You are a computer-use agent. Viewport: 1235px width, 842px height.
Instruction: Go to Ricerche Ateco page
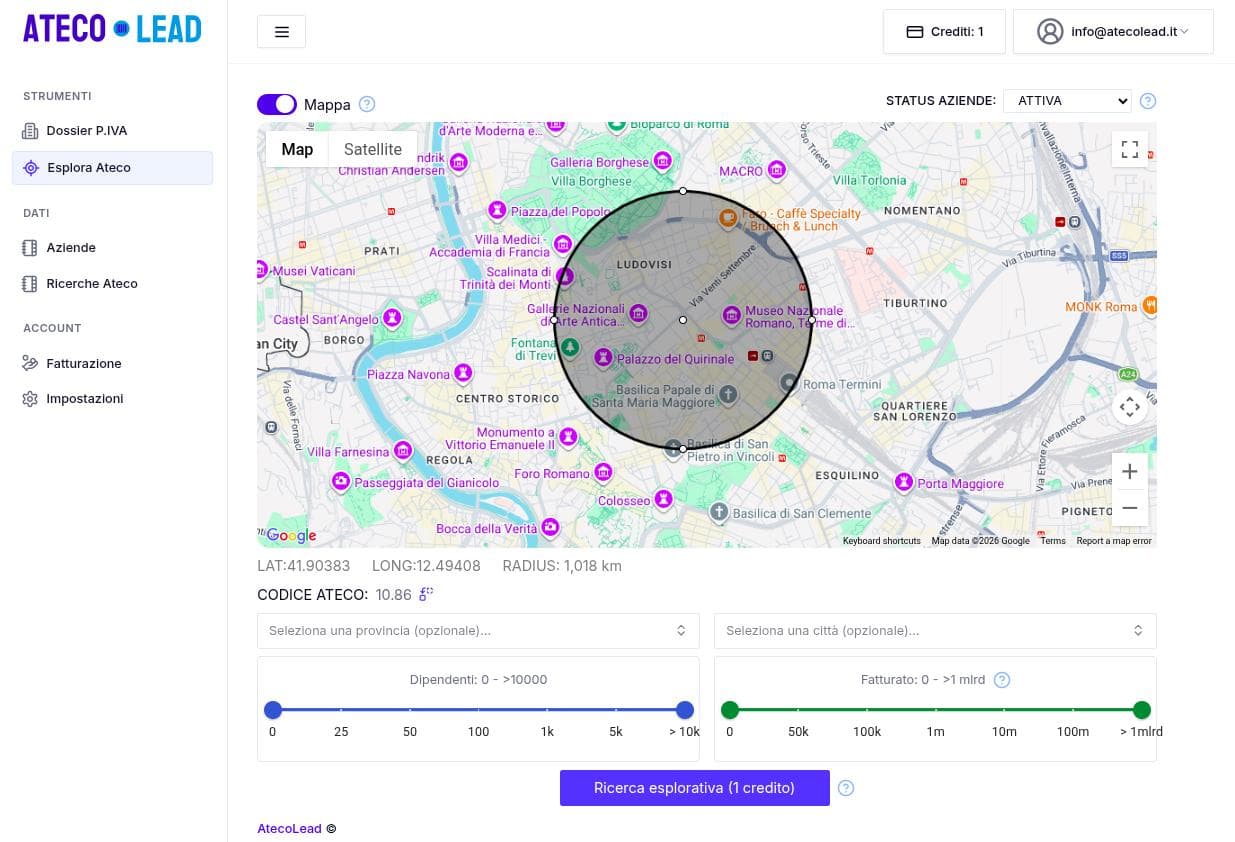tap(91, 284)
